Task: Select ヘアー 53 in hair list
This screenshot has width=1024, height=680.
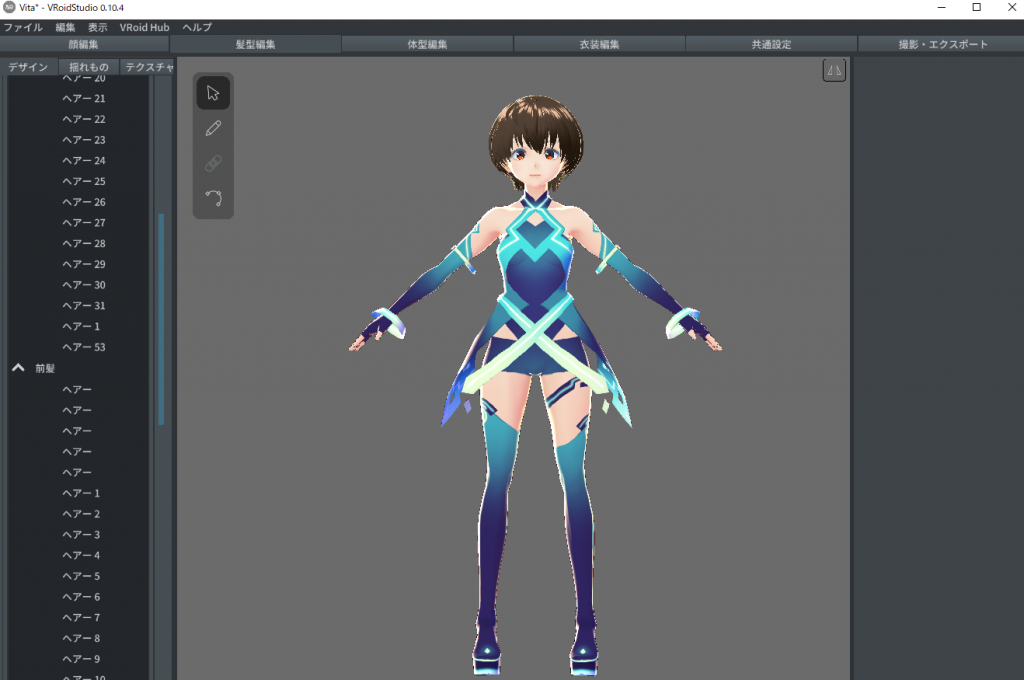Action: click(x=83, y=347)
